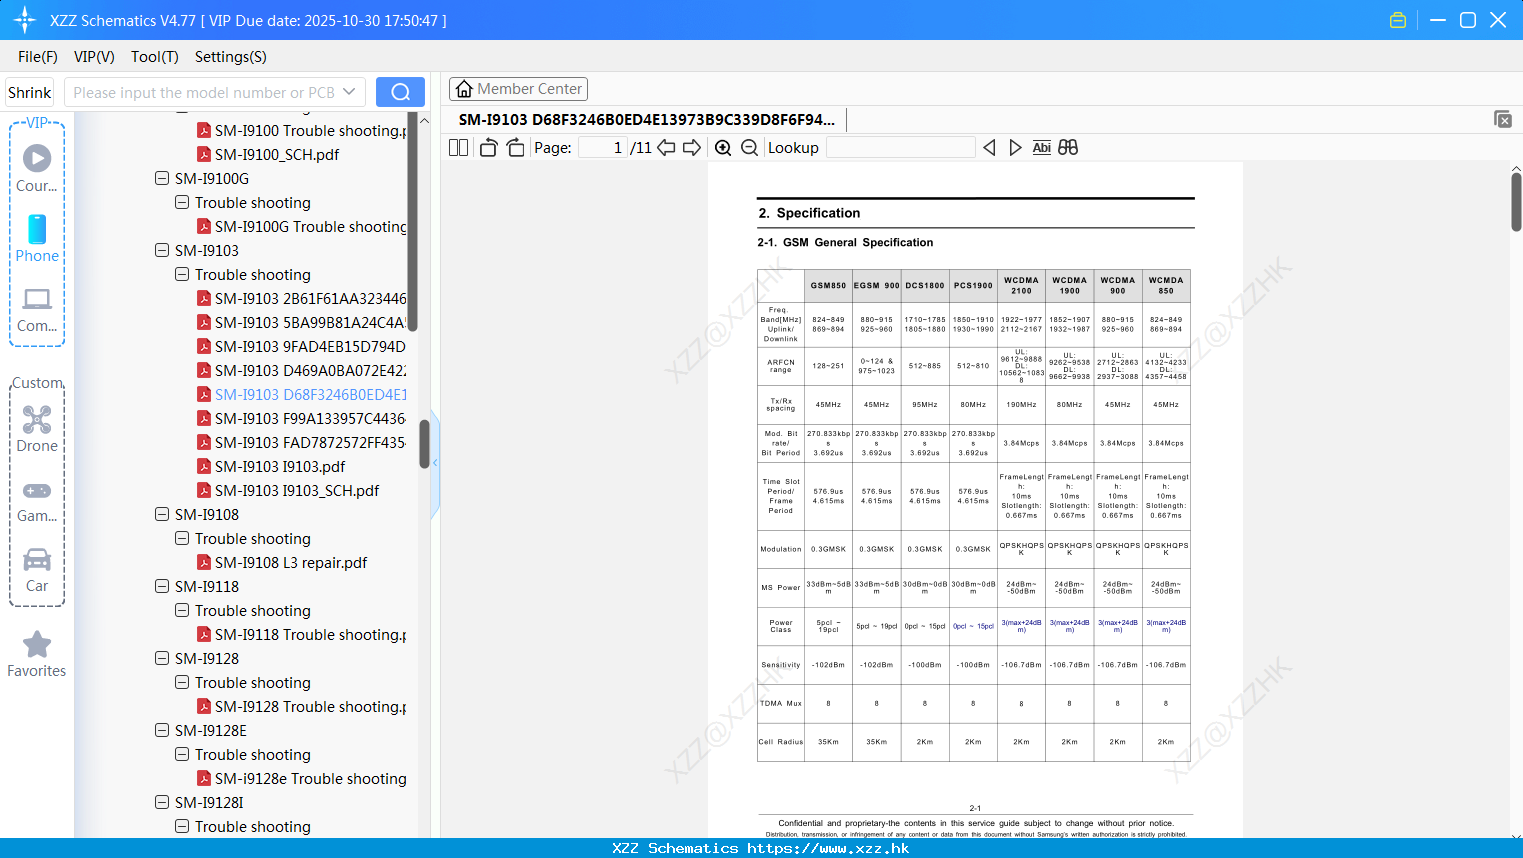Toggle the two-page view icon

click(459, 147)
